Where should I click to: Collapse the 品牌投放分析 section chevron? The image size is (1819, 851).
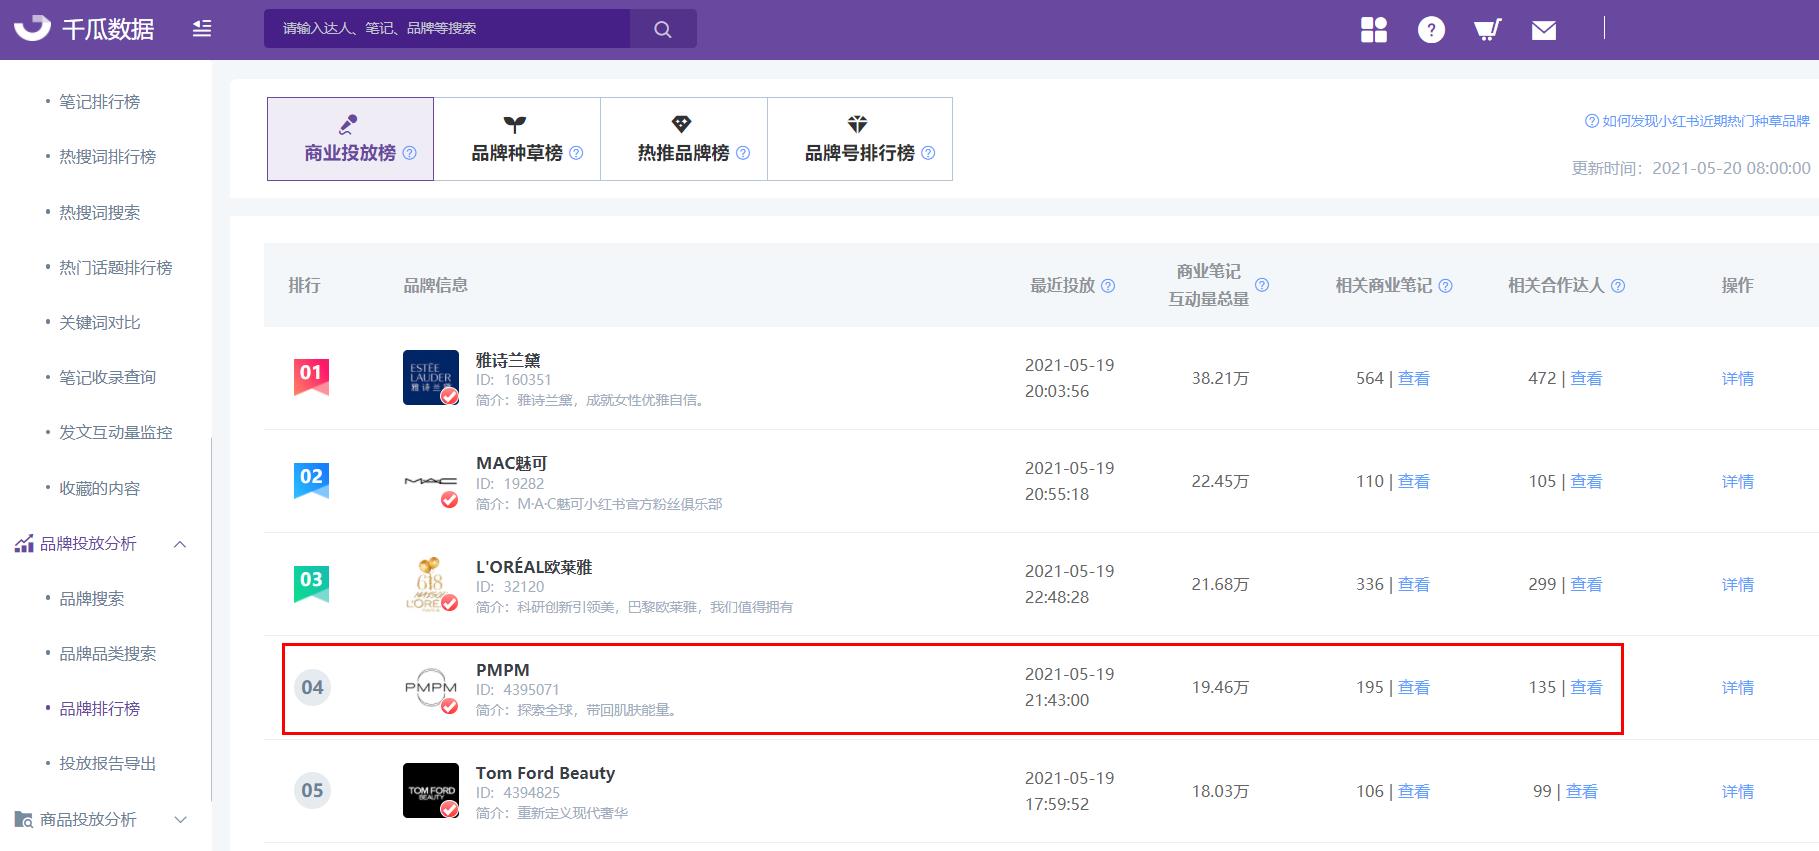180,544
